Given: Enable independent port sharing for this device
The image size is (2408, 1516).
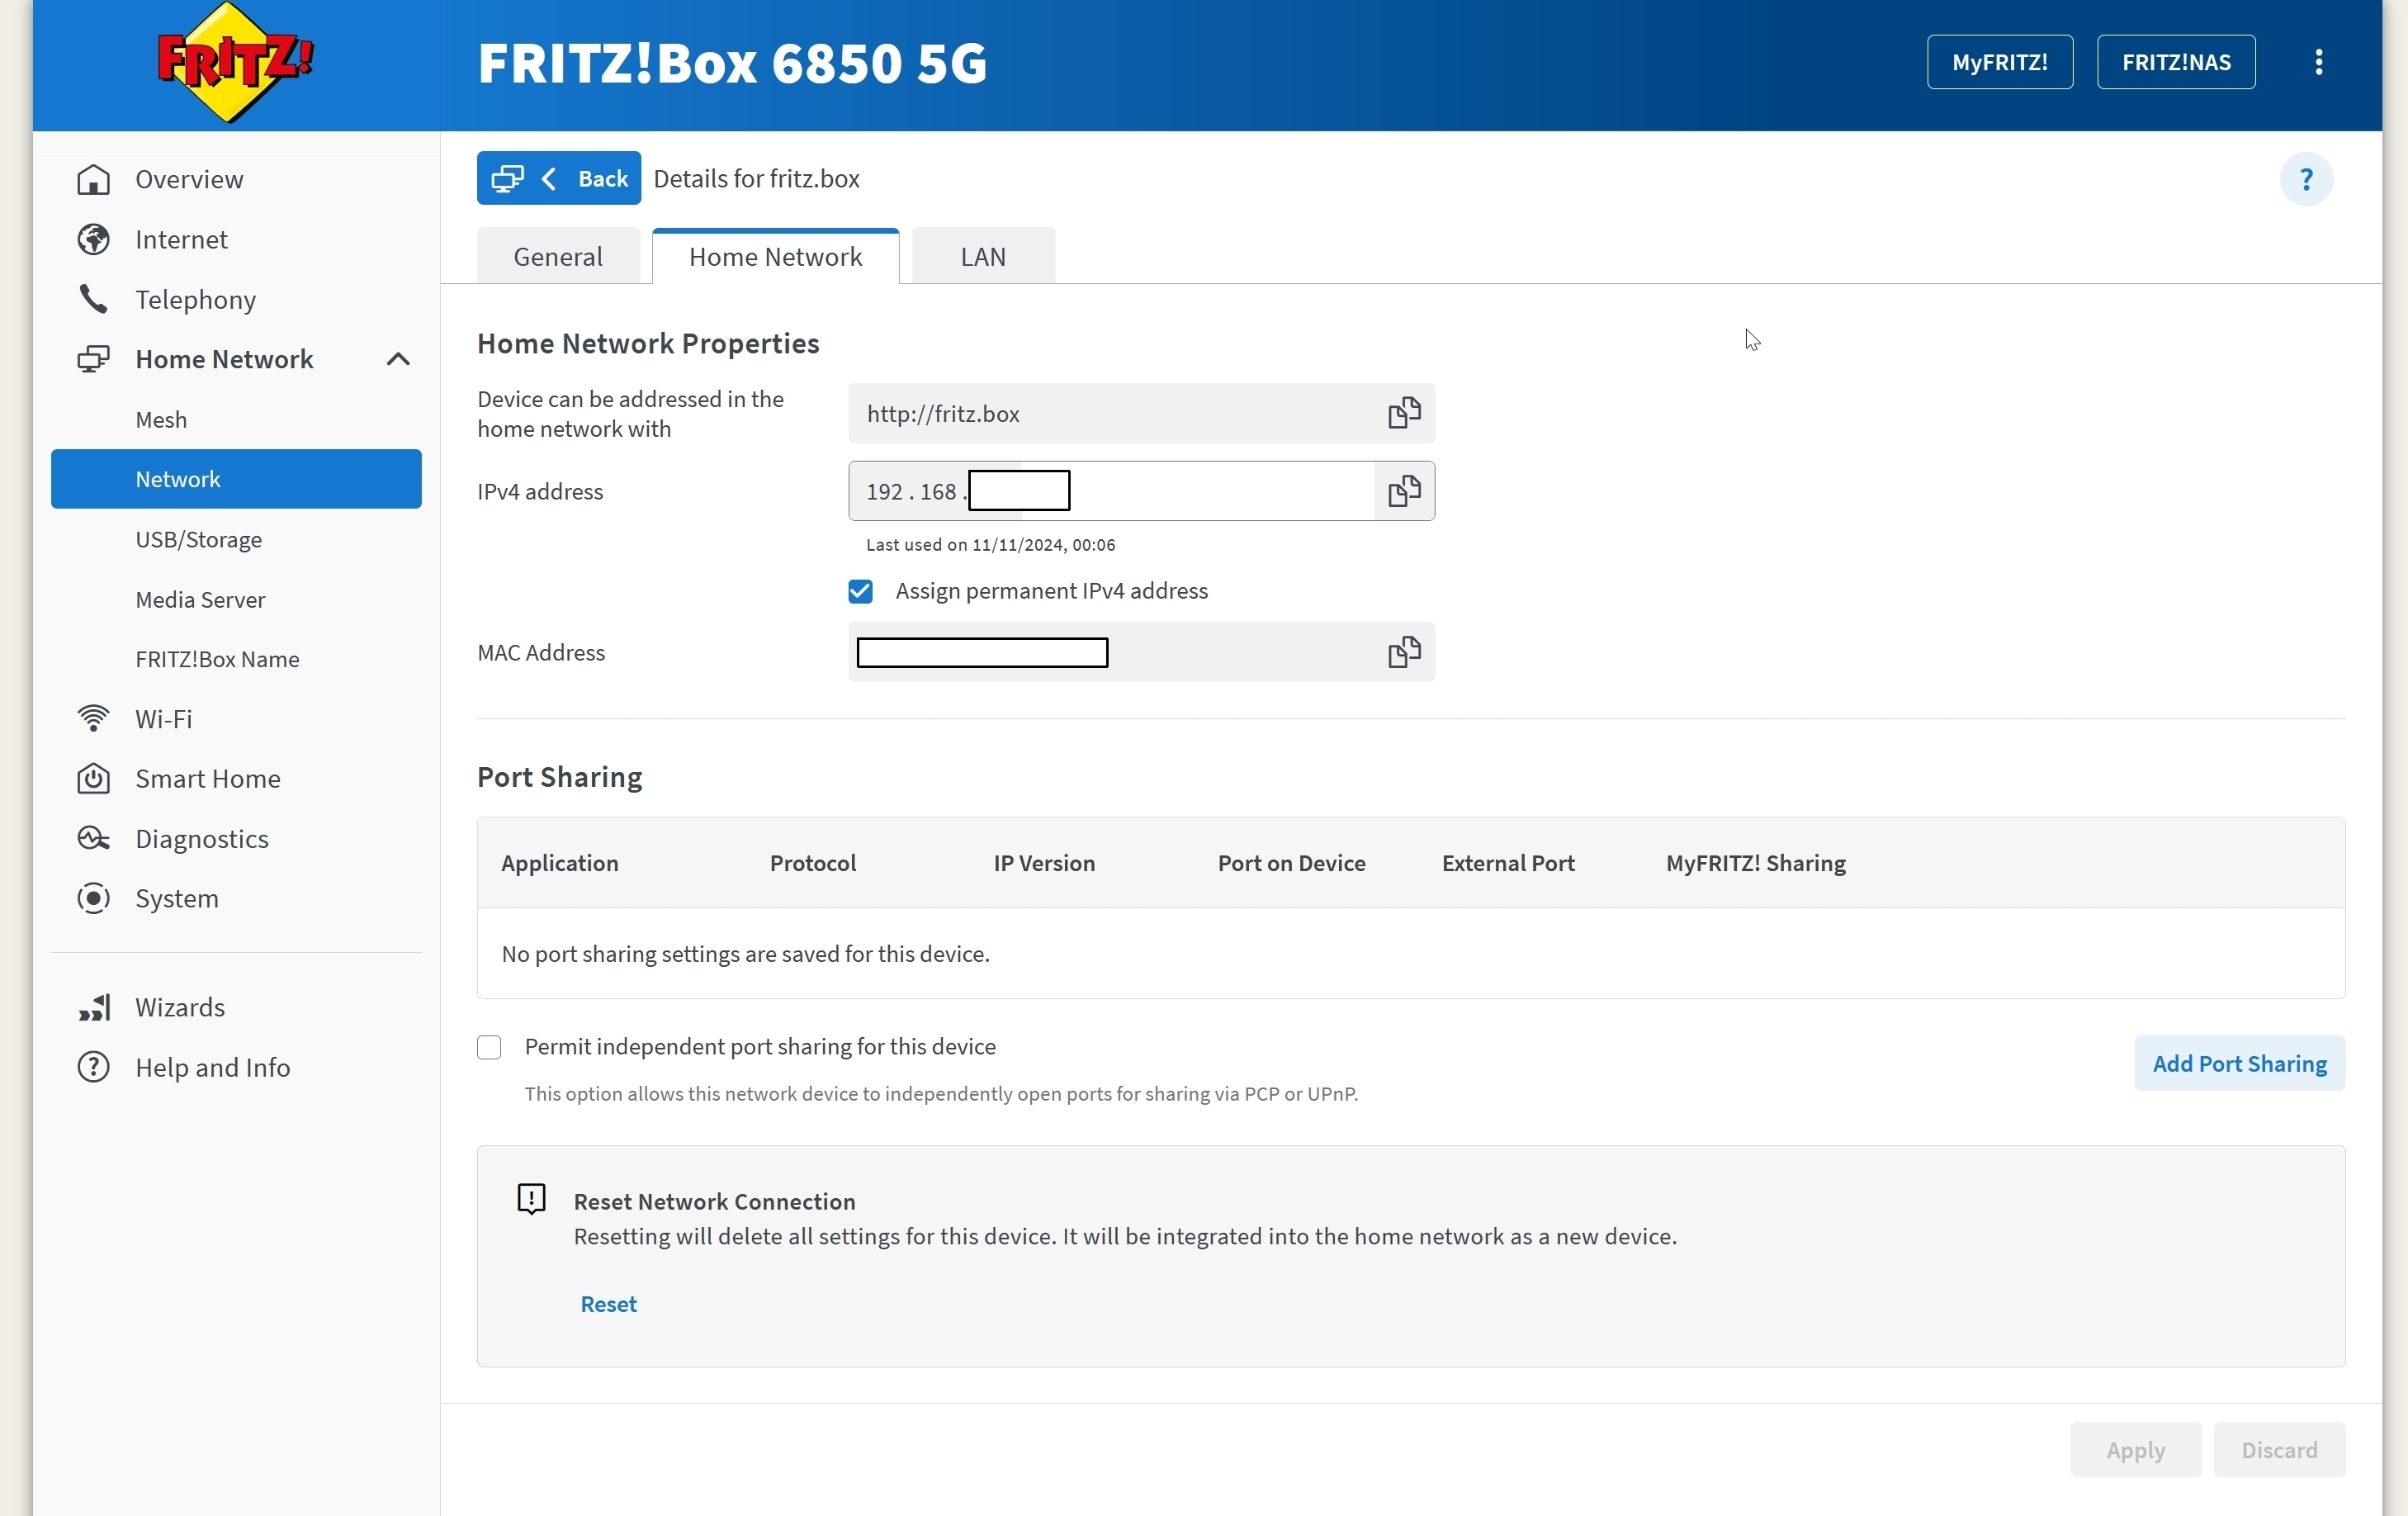Looking at the screenshot, I should click(x=489, y=1047).
